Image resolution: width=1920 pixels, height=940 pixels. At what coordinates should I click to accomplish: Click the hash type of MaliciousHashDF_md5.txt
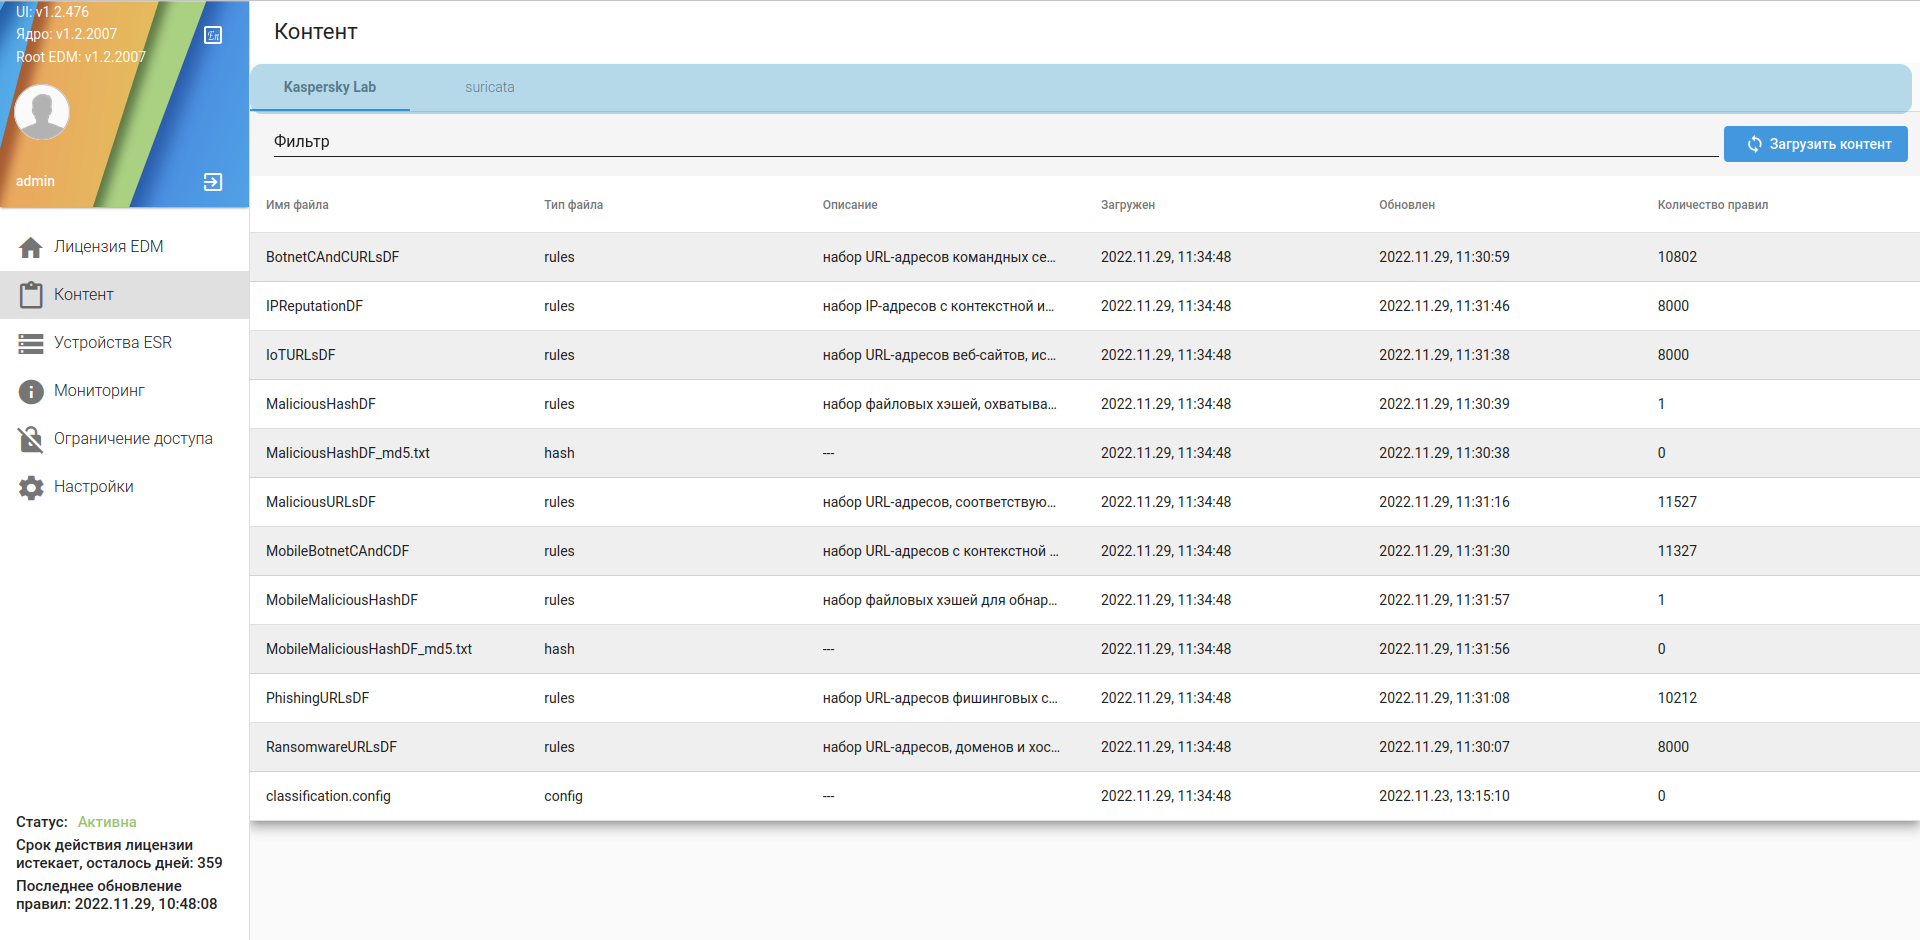coord(559,453)
